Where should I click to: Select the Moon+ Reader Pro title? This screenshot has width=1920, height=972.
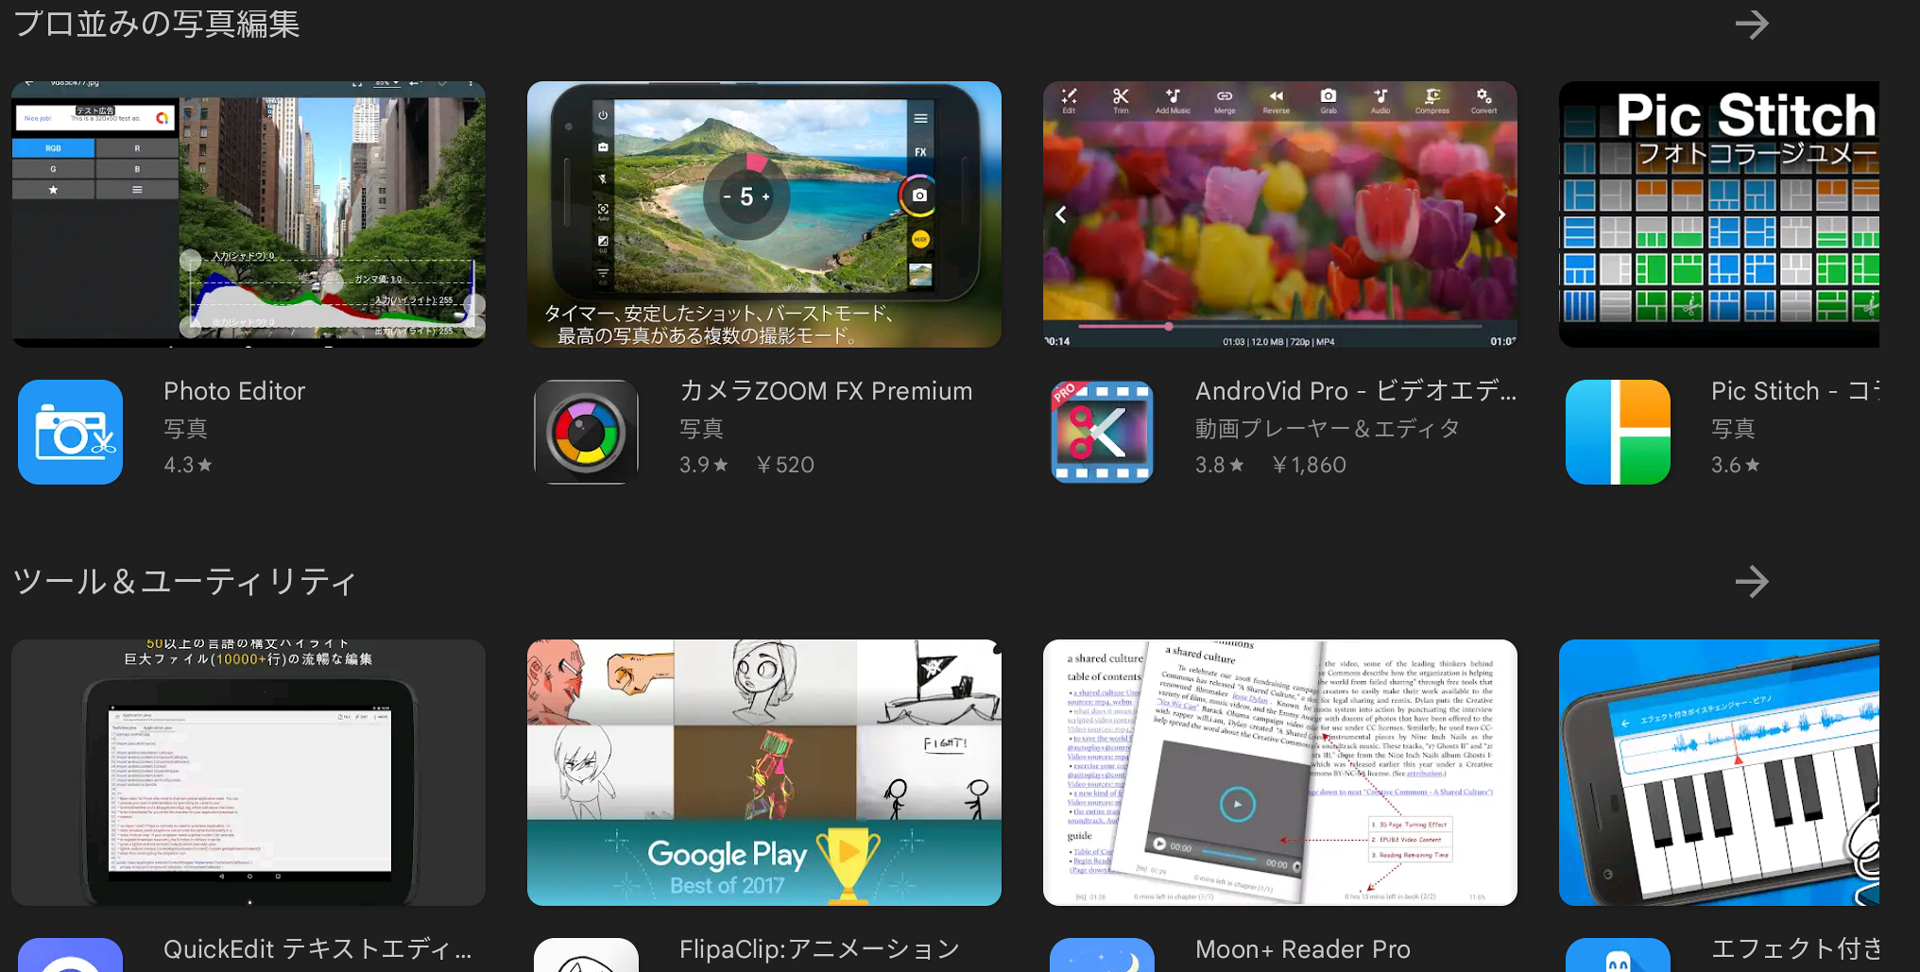pos(1303,949)
